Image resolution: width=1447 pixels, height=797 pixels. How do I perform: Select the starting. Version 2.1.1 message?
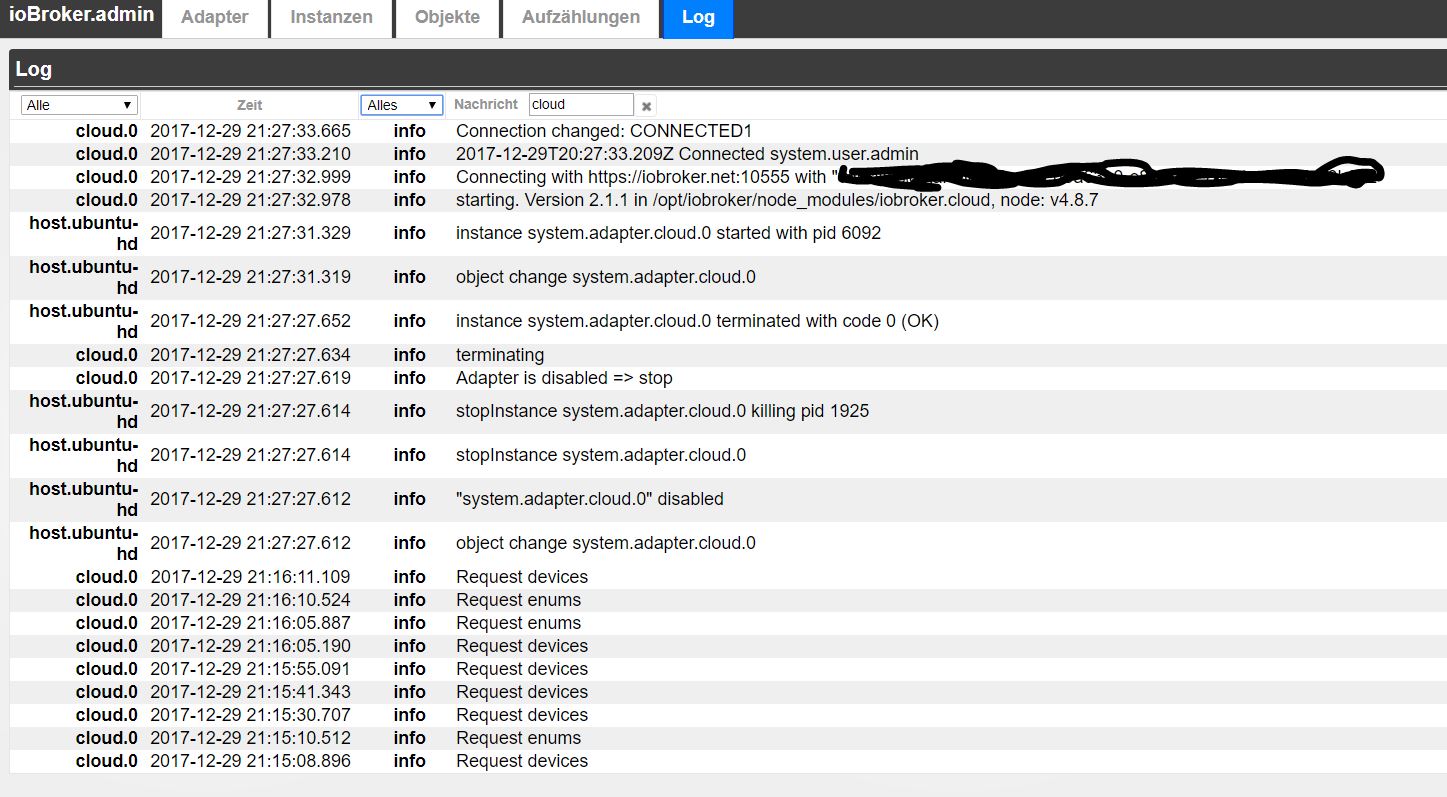tap(777, 200)
